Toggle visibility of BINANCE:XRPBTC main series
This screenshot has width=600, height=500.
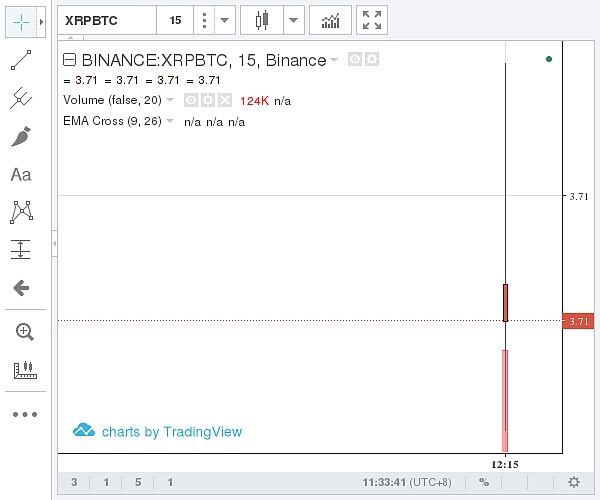click(x=354, y=60)
